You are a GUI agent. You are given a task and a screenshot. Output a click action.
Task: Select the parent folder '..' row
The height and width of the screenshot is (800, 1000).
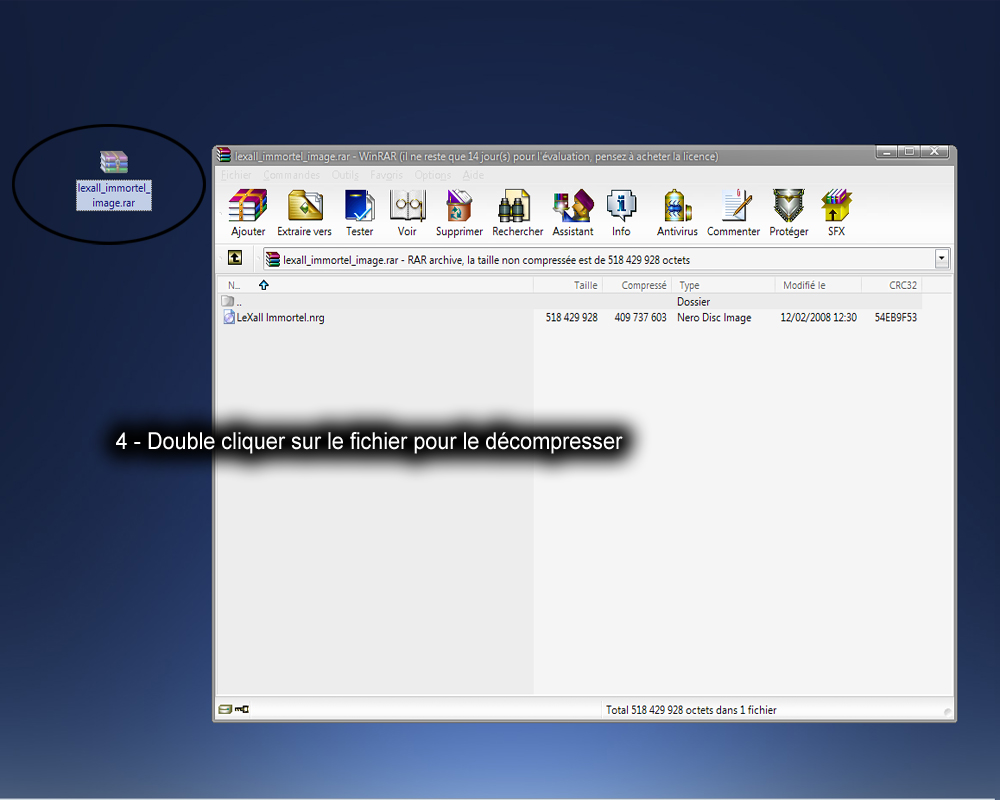[571, 301]
